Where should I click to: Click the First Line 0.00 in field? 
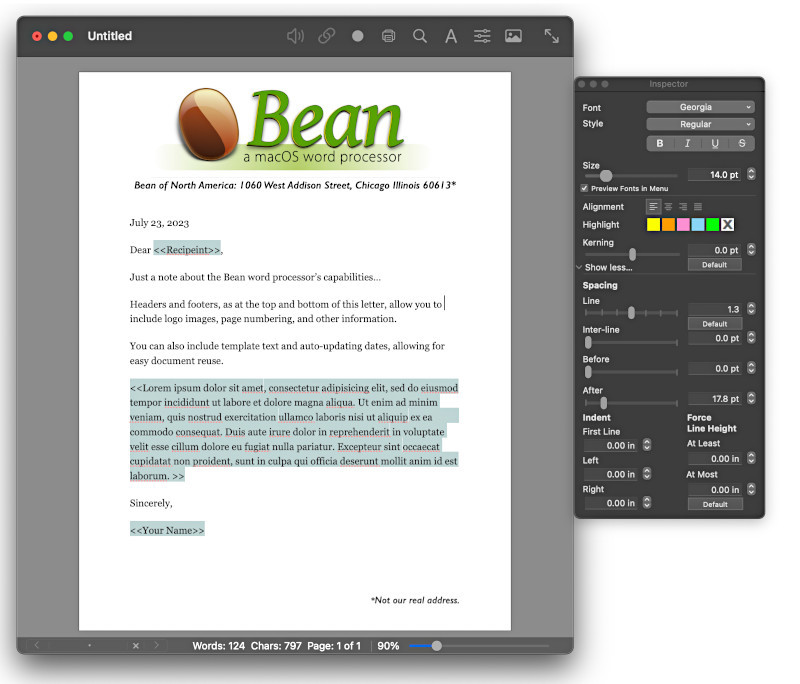pyautogui.click(x=611, y=445)
